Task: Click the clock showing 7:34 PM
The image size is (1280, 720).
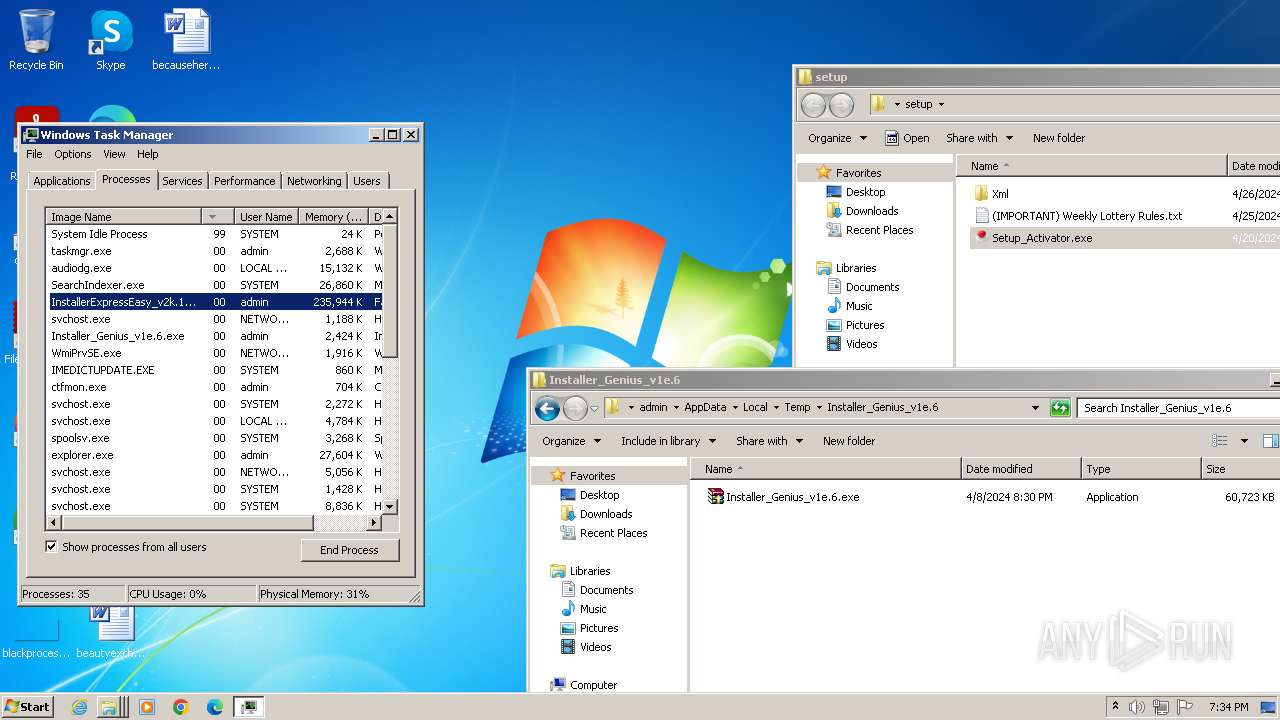Action: pos(1228,707)
